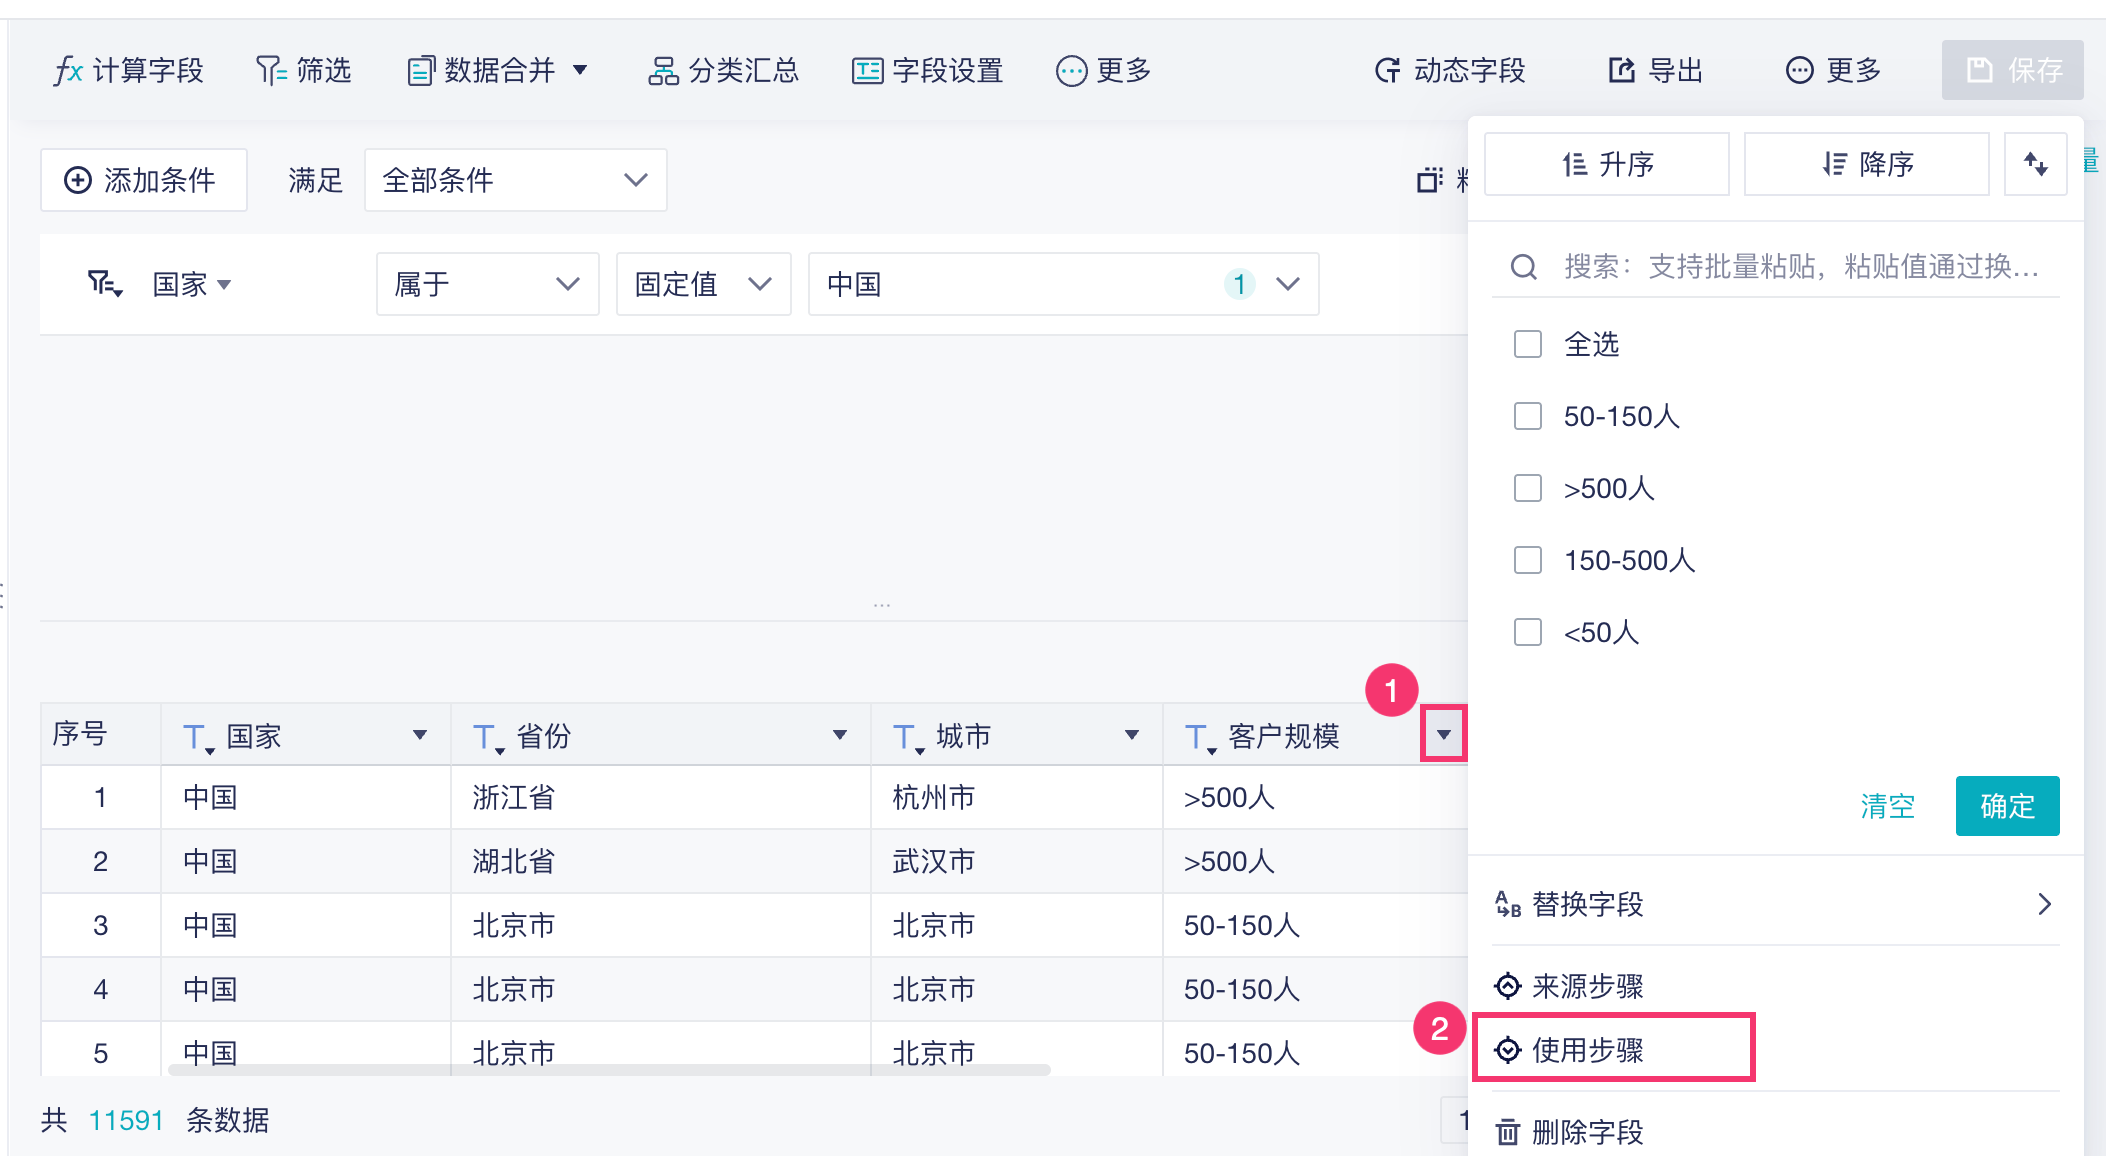Click the filter value search field
2106x1156 pixels.
tap(1800, 266)
